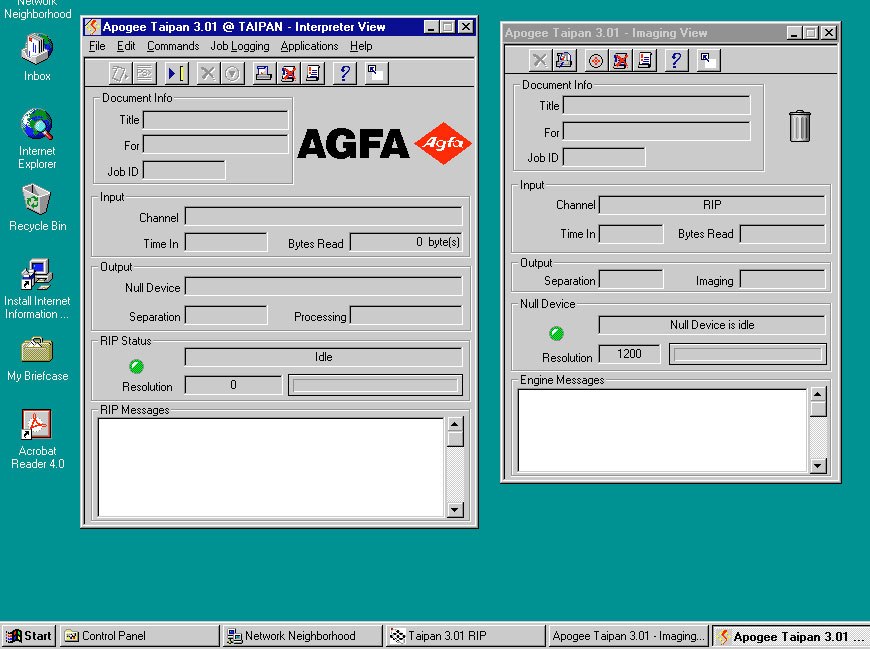Click the imaging device icon in Imaging View toolbar

coord(564,60)
